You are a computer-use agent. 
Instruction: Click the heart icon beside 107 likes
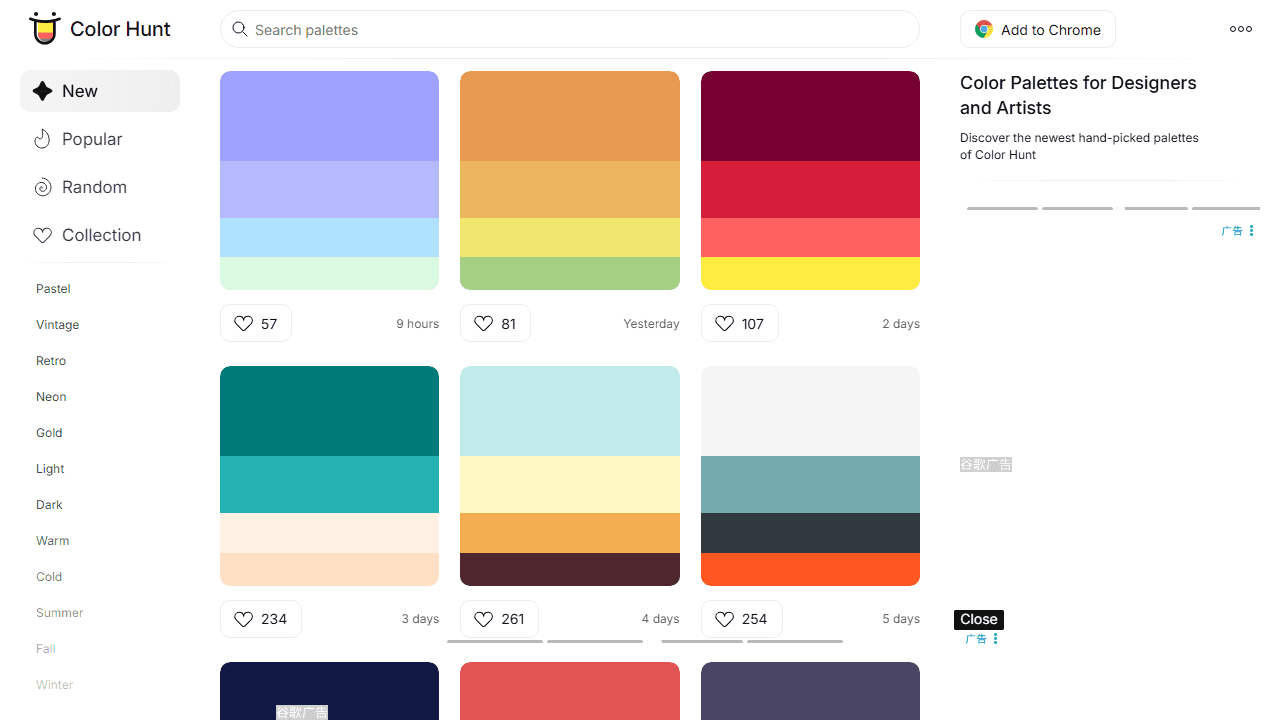pyautogui.click(x=725, y=323)
